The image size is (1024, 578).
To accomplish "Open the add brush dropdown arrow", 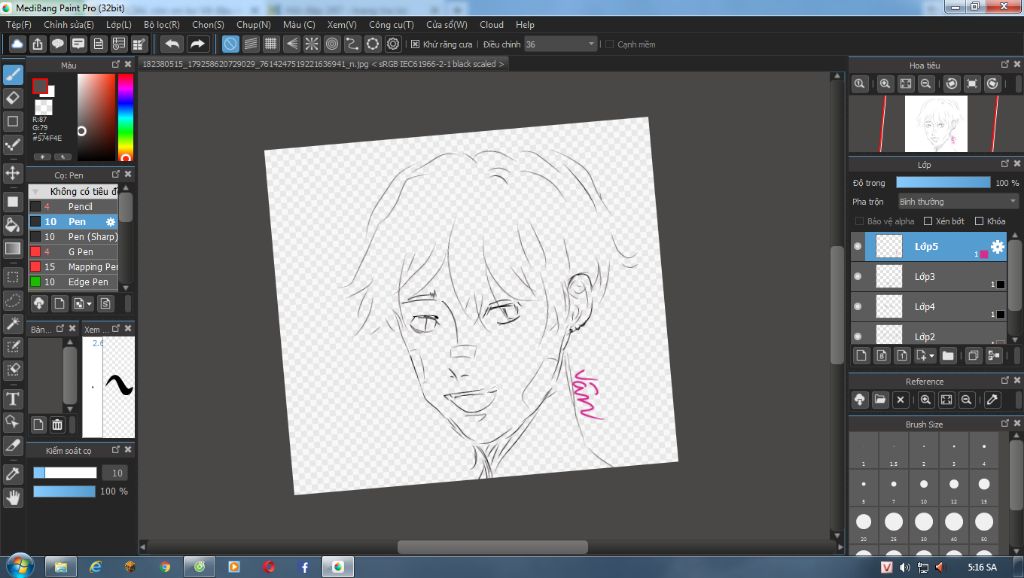I will 89,304.
